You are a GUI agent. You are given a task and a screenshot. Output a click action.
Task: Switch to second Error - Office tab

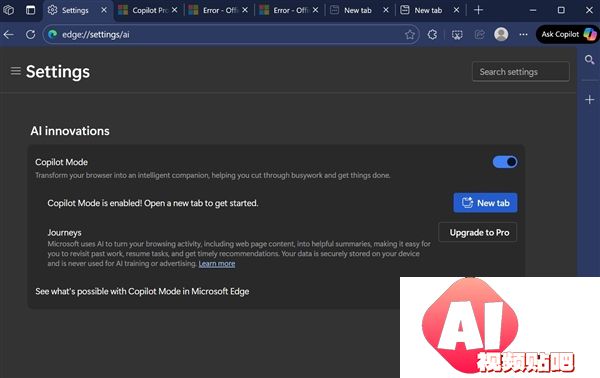(x=290, y=10)
